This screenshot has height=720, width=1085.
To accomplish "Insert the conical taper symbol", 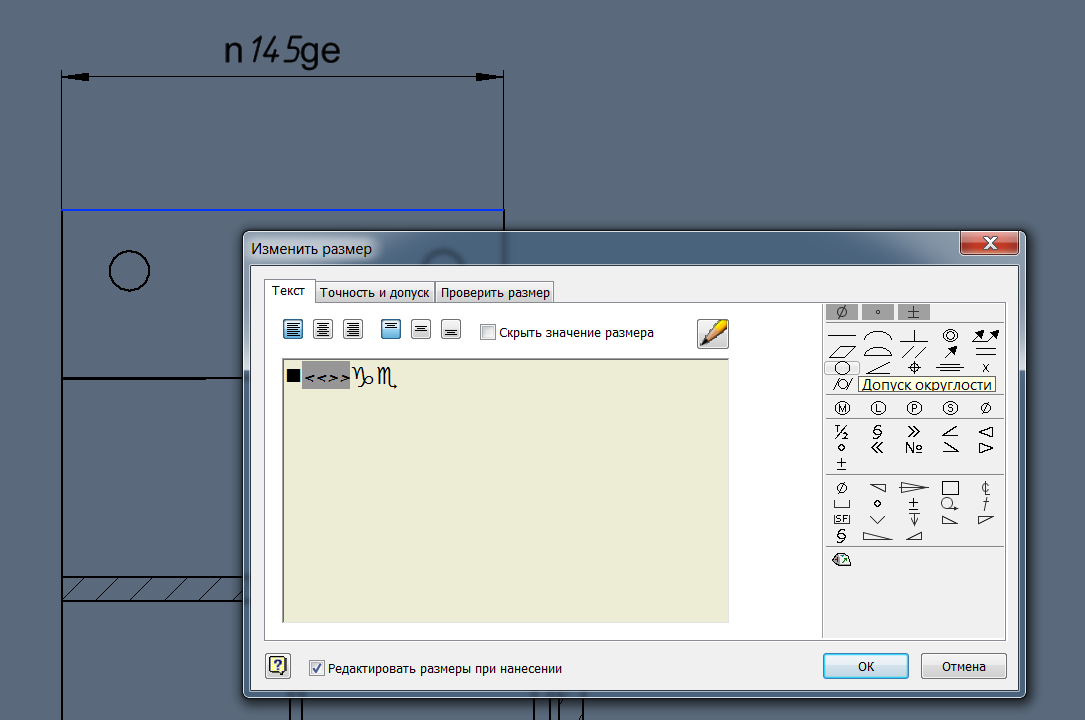I will [x=913, y=488].
